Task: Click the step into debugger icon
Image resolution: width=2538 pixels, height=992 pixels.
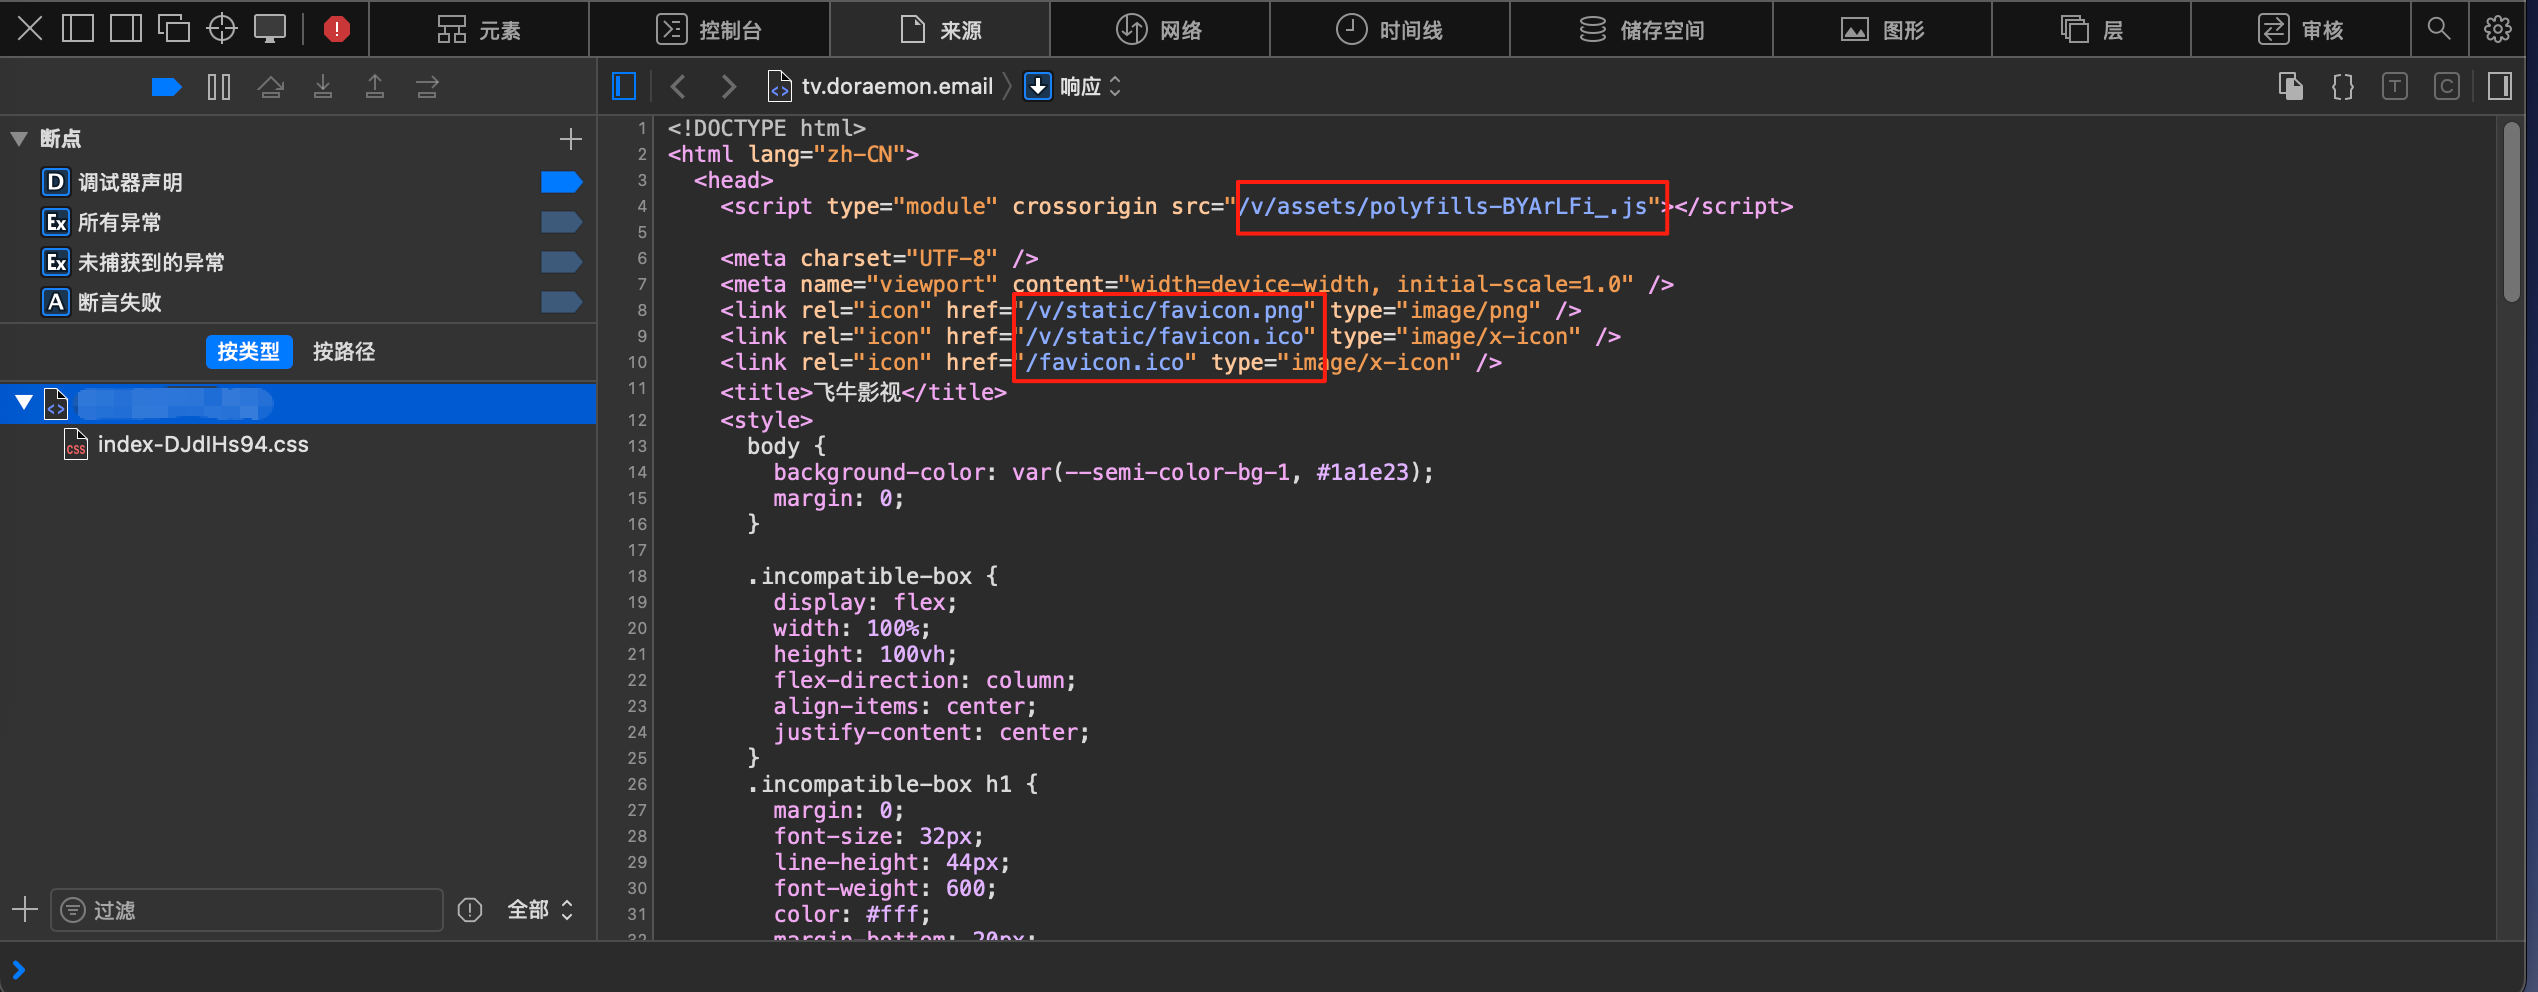Action: click(x=323, y=87)
